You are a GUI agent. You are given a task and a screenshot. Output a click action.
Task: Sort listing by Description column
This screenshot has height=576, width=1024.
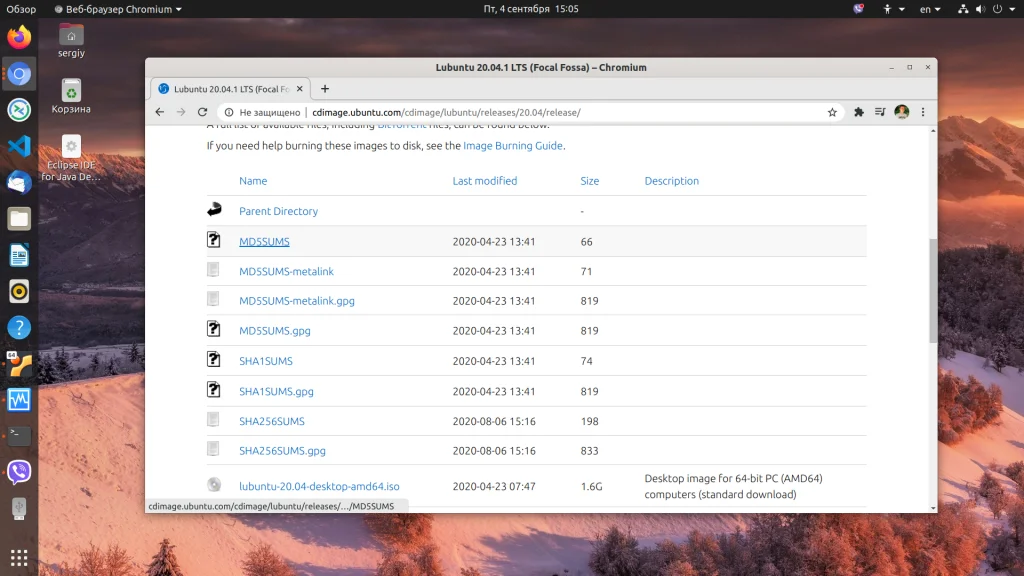(671, 181)
